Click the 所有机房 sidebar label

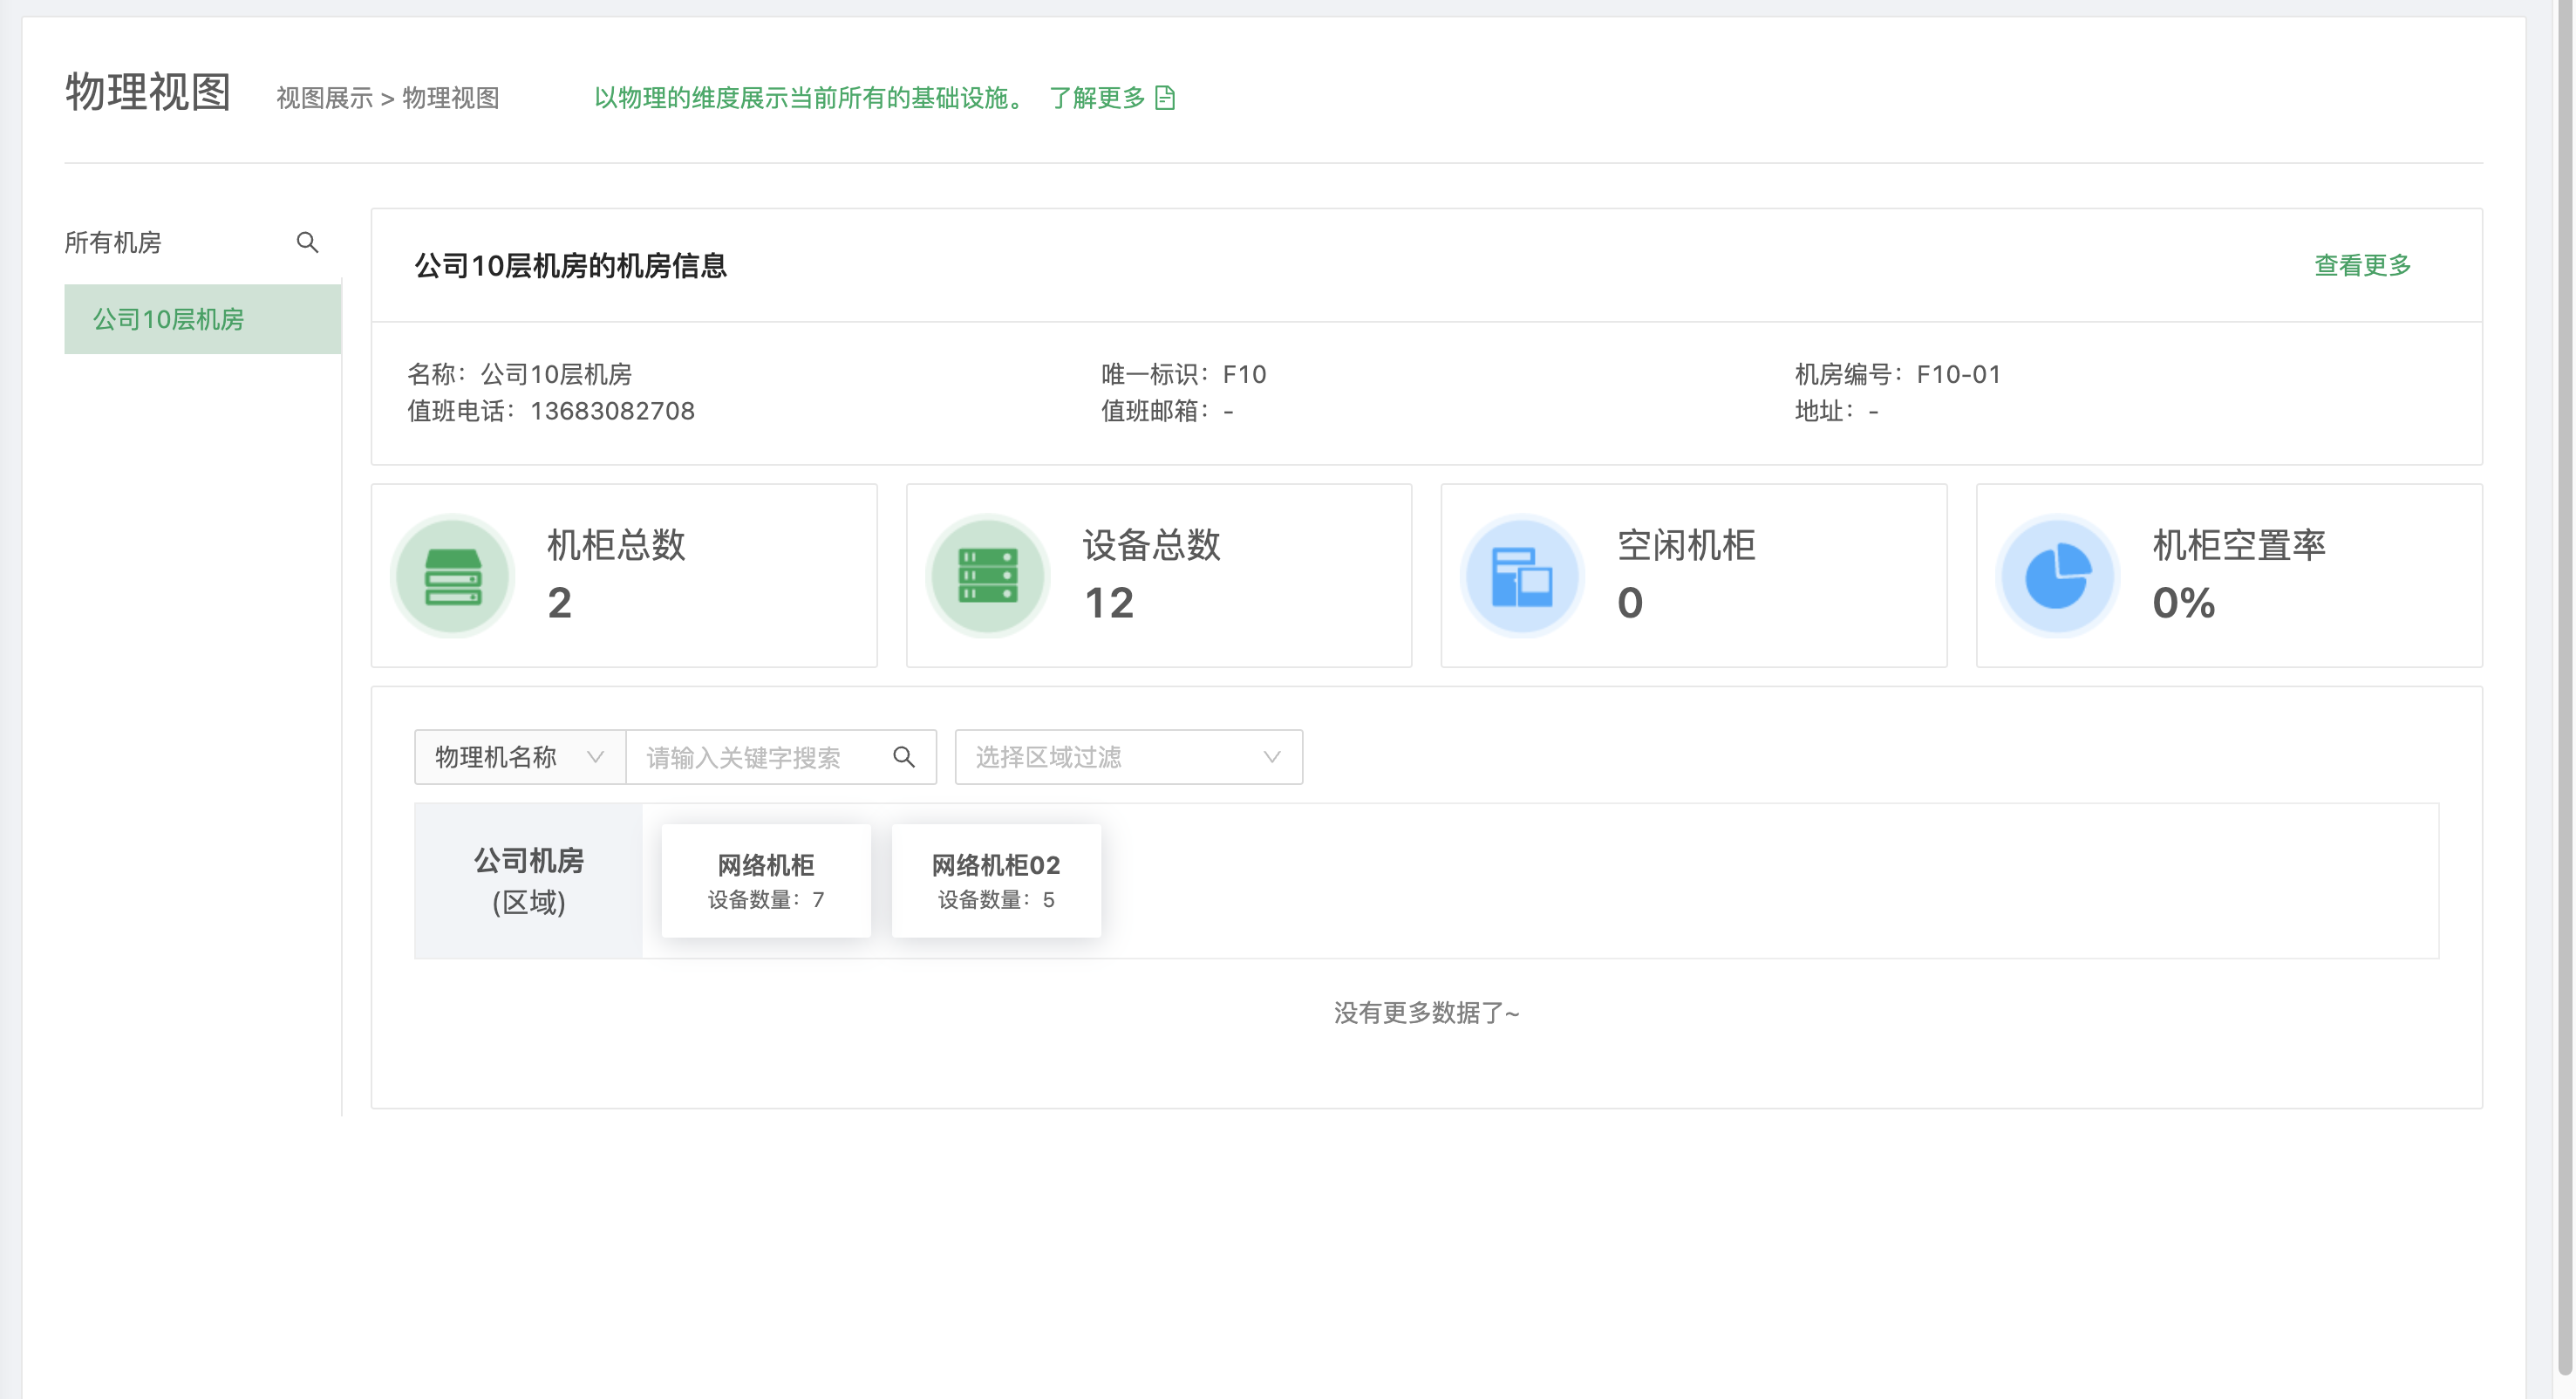click(113, 242)
